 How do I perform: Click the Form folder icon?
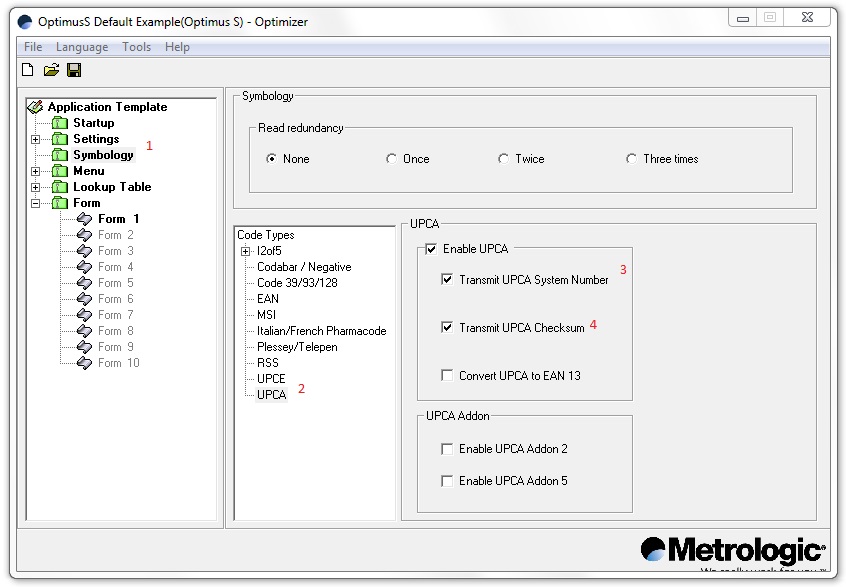[x=59, y=203]
